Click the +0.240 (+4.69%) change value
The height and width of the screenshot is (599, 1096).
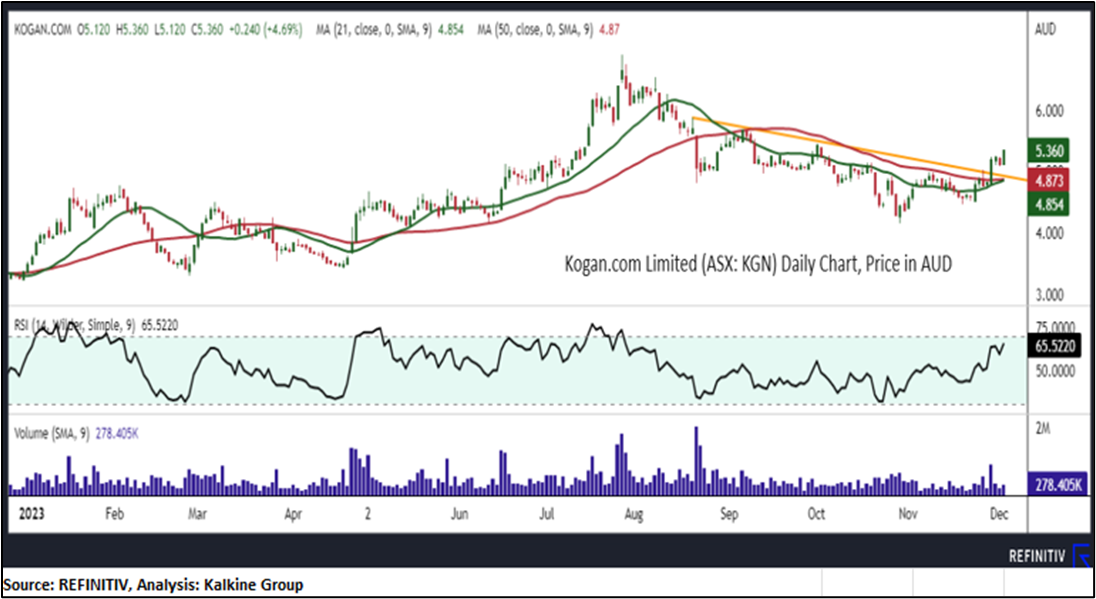268,29
